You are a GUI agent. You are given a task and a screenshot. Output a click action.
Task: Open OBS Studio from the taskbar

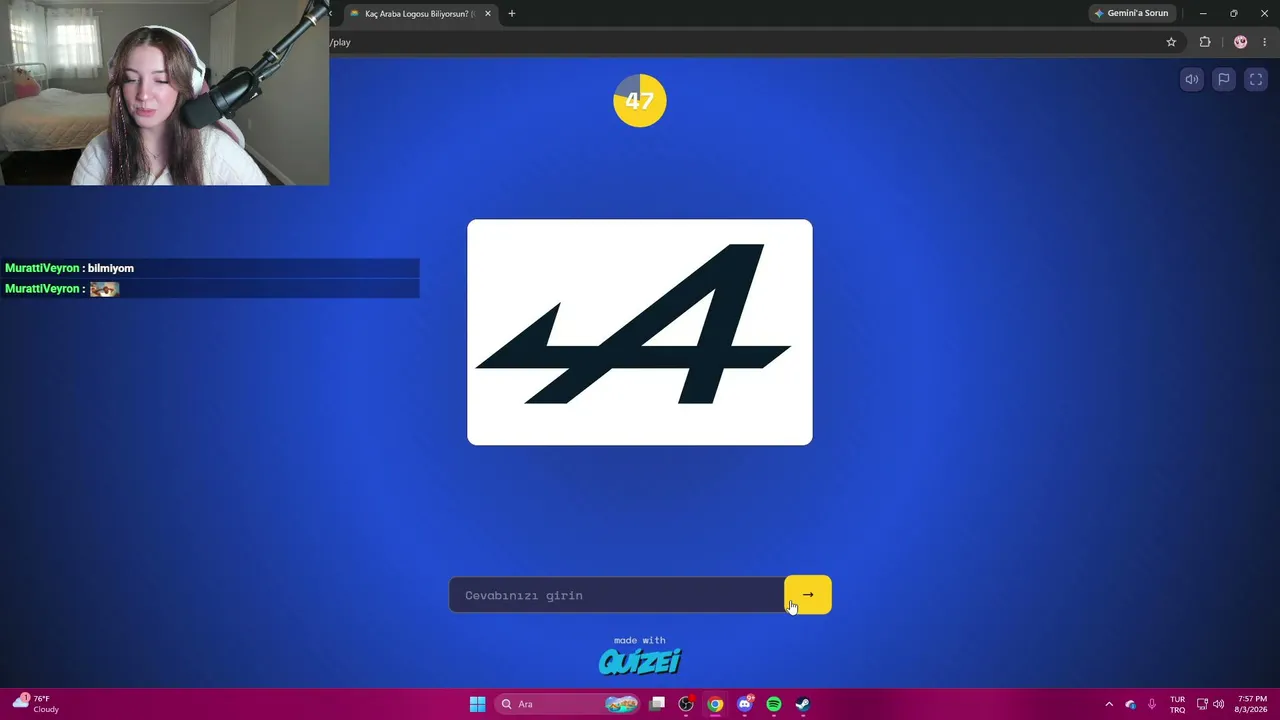click(x=686, y=704)
